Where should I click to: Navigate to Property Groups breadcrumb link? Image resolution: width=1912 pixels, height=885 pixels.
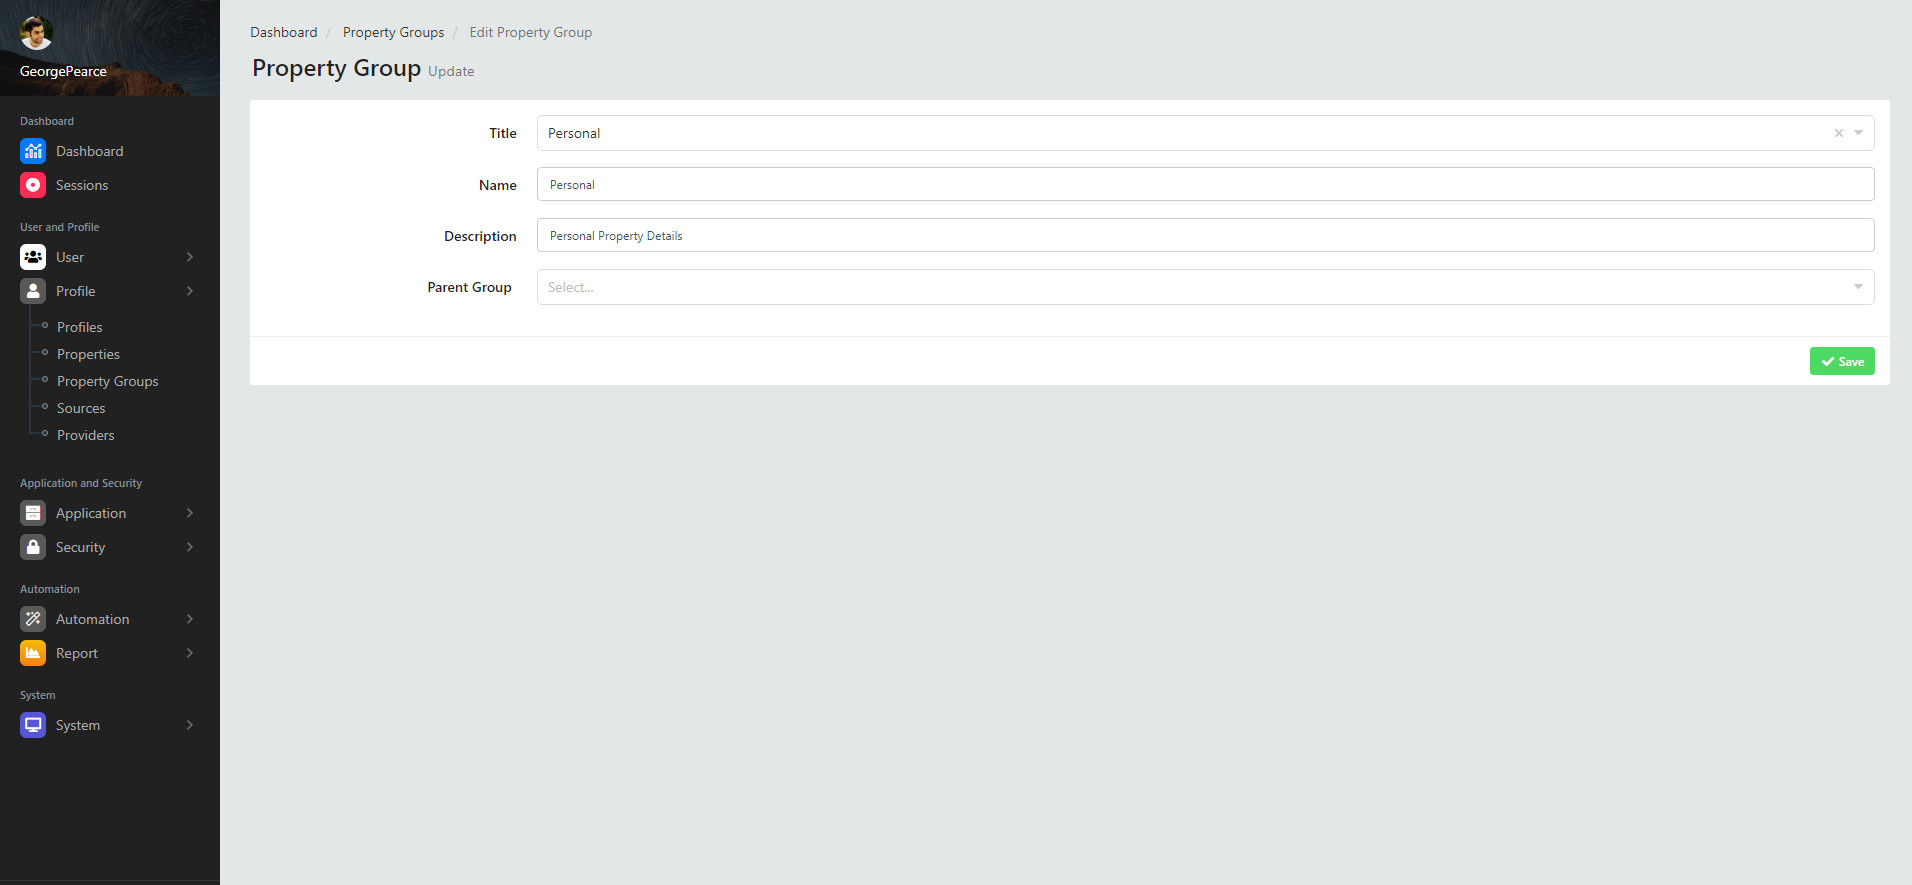393,32
